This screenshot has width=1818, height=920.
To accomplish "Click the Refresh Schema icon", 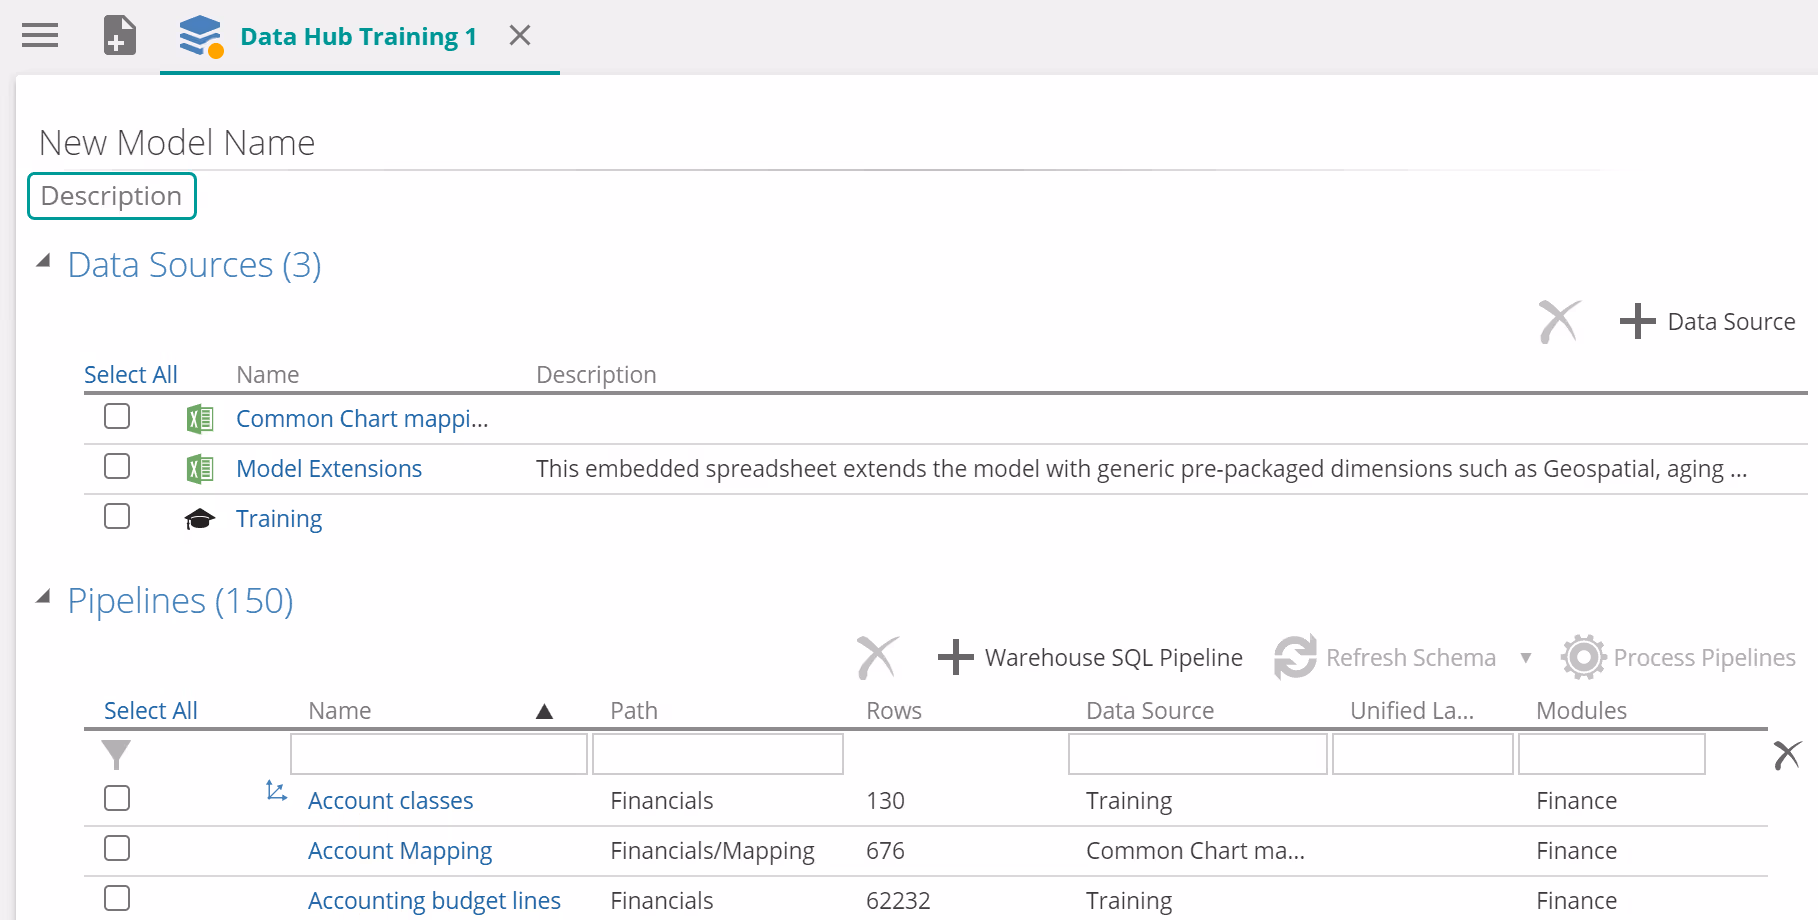I will click(x=1295, y=658).
